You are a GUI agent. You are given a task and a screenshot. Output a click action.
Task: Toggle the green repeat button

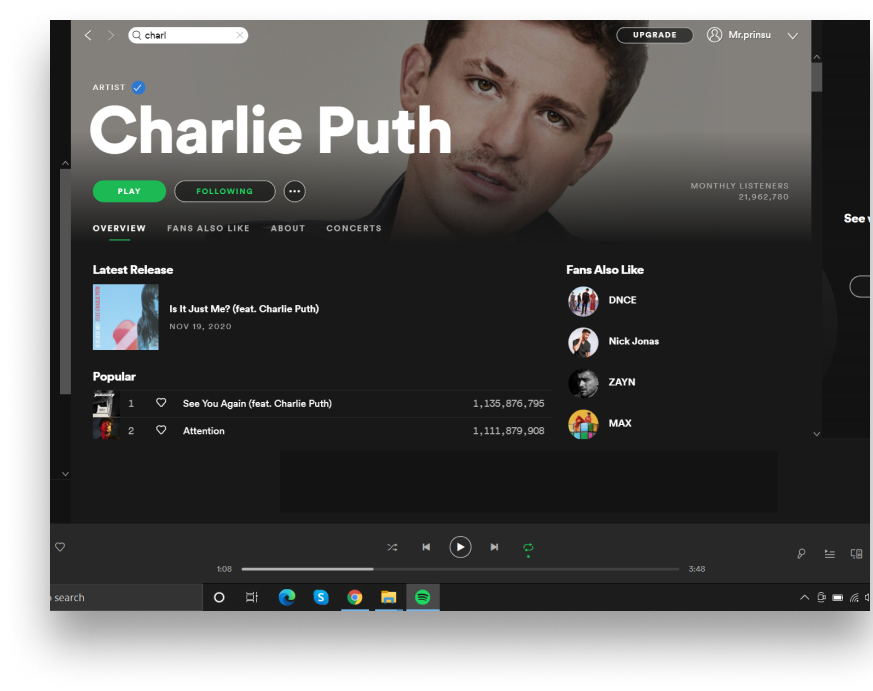(x=528, y=547)
